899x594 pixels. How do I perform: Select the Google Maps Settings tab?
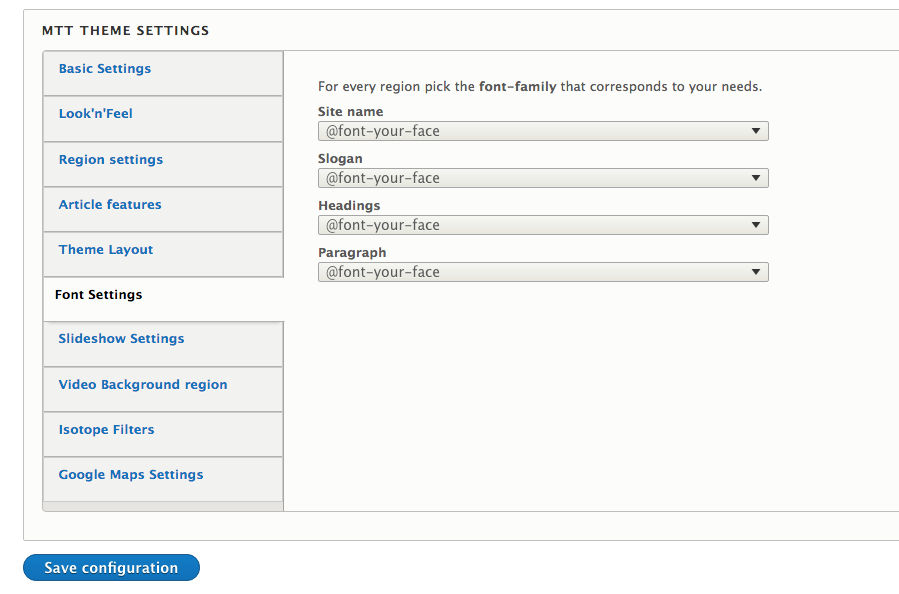point(163,479)
